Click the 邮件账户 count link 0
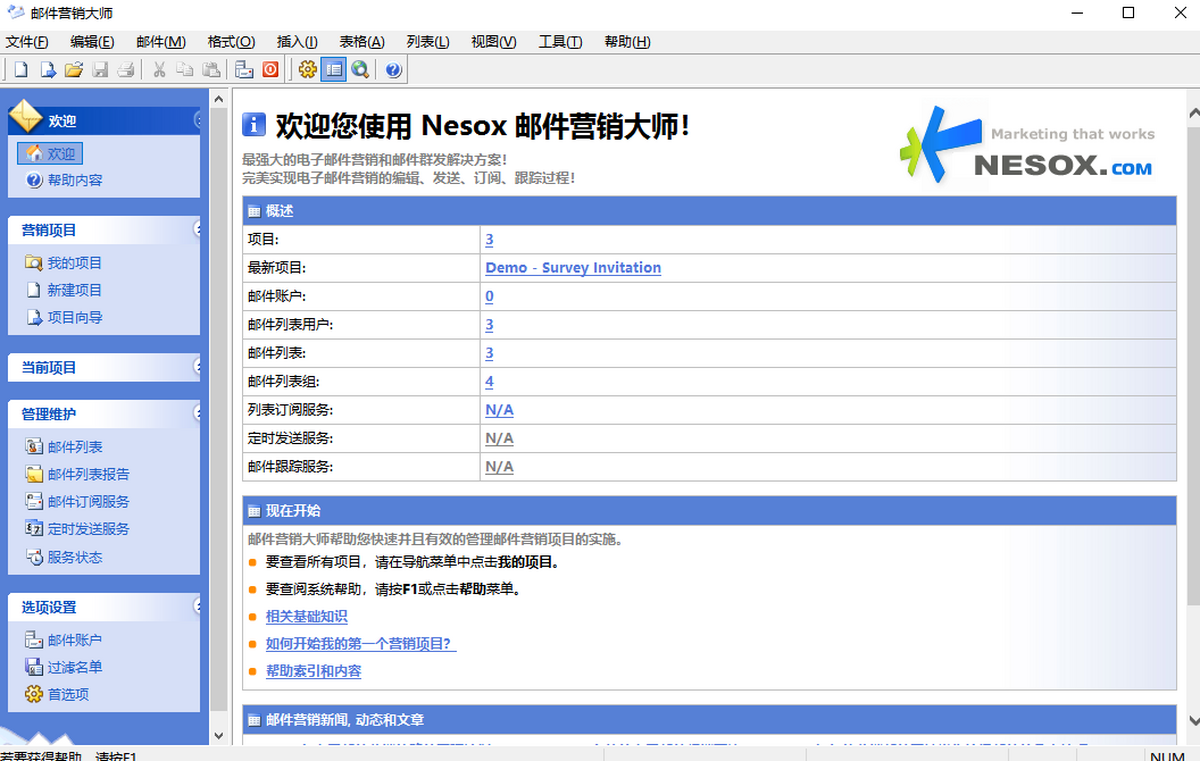Screen dimensions: 1200x761 click(490, 296)
